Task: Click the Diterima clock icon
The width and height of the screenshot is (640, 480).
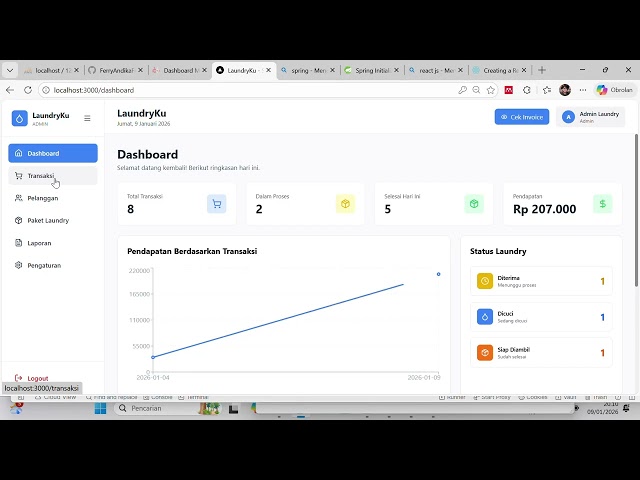Action: point(485,281)
